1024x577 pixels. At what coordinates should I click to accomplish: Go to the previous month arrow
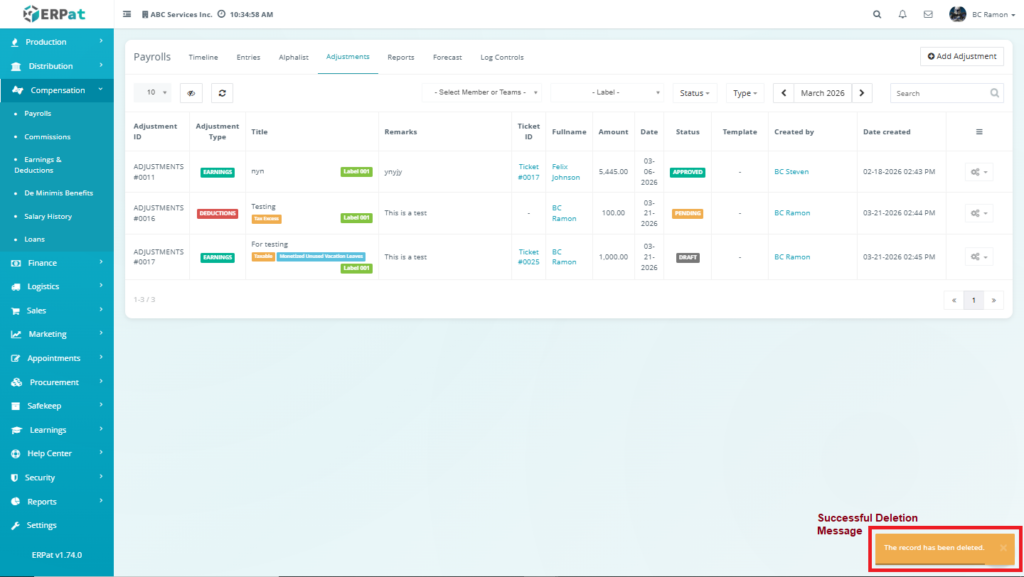coord(783,93)
